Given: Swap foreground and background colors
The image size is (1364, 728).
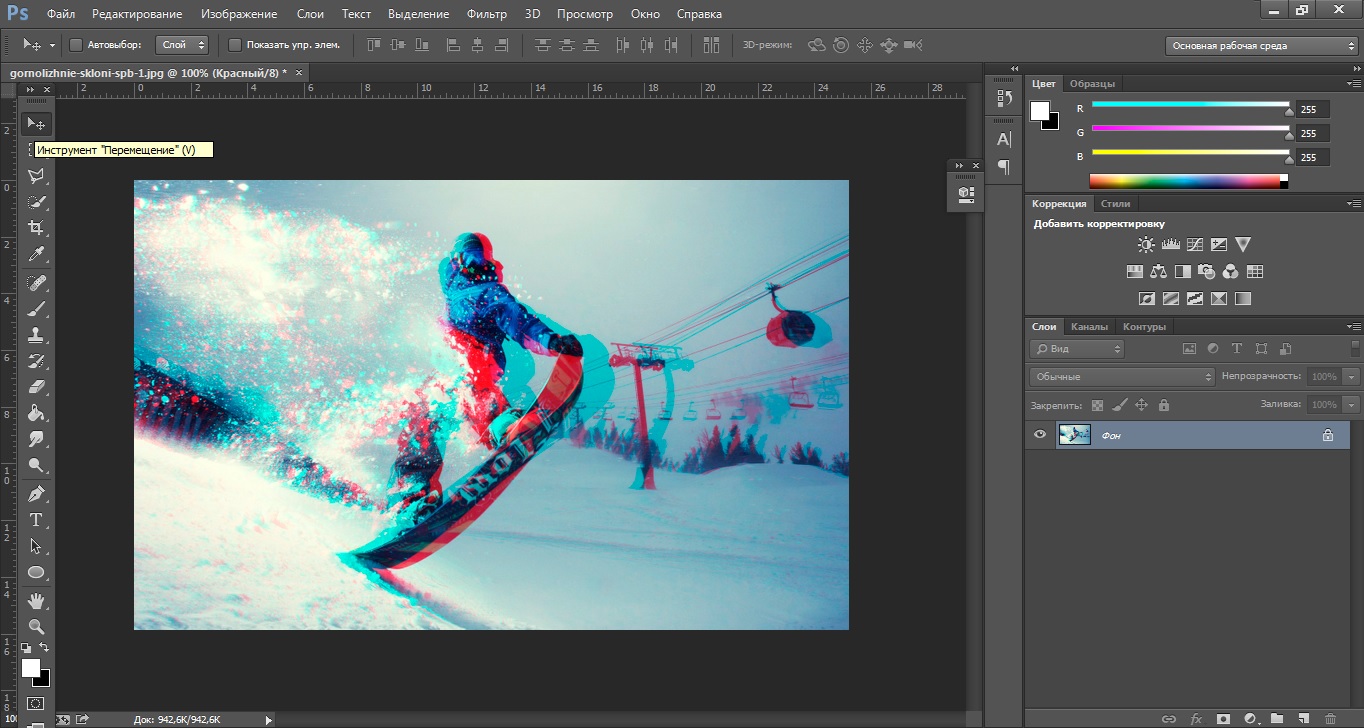Looking at the screenshot, I should click(x=44, y=648).
